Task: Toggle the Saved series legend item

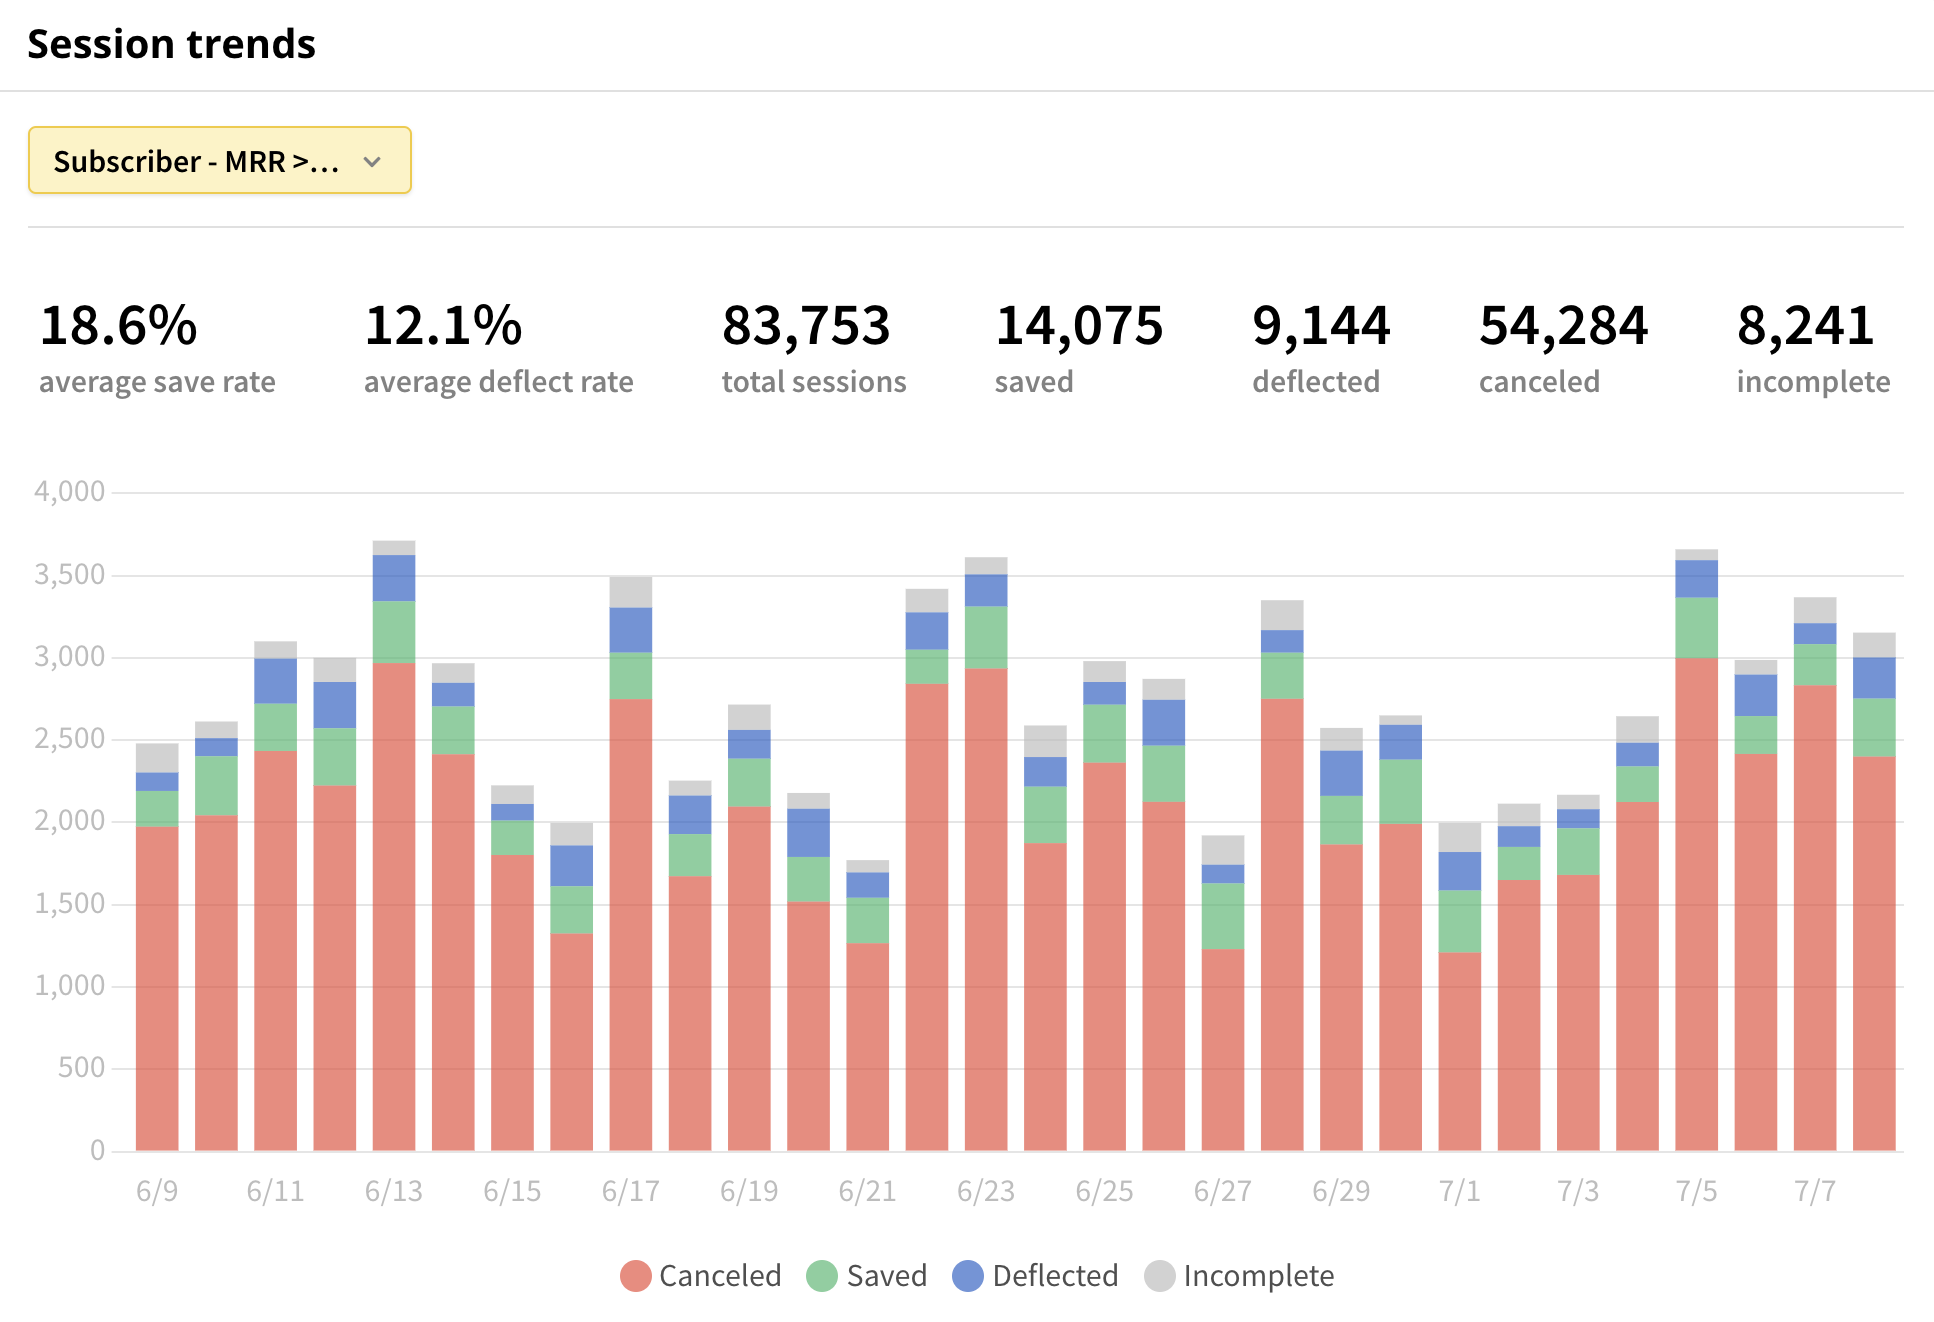Action: [886, 1276]
